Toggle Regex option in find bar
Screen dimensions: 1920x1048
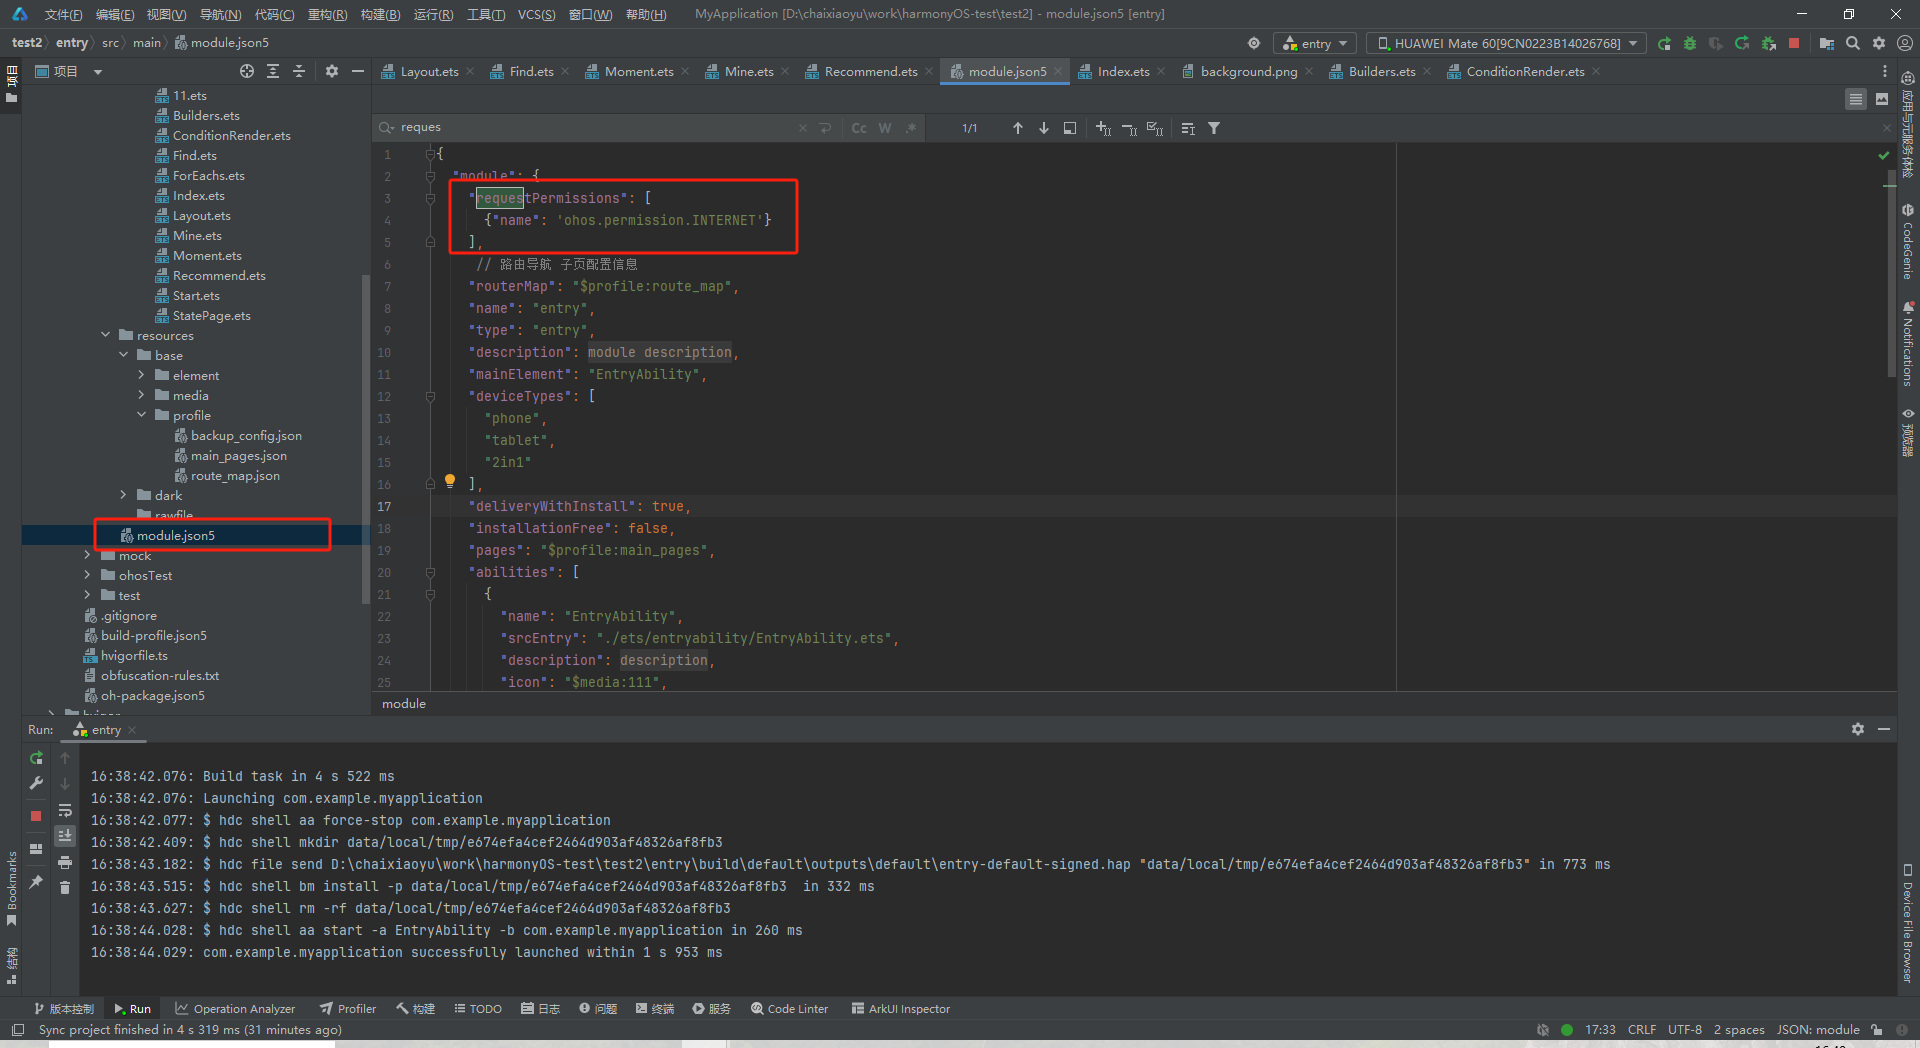pos(911,128)
